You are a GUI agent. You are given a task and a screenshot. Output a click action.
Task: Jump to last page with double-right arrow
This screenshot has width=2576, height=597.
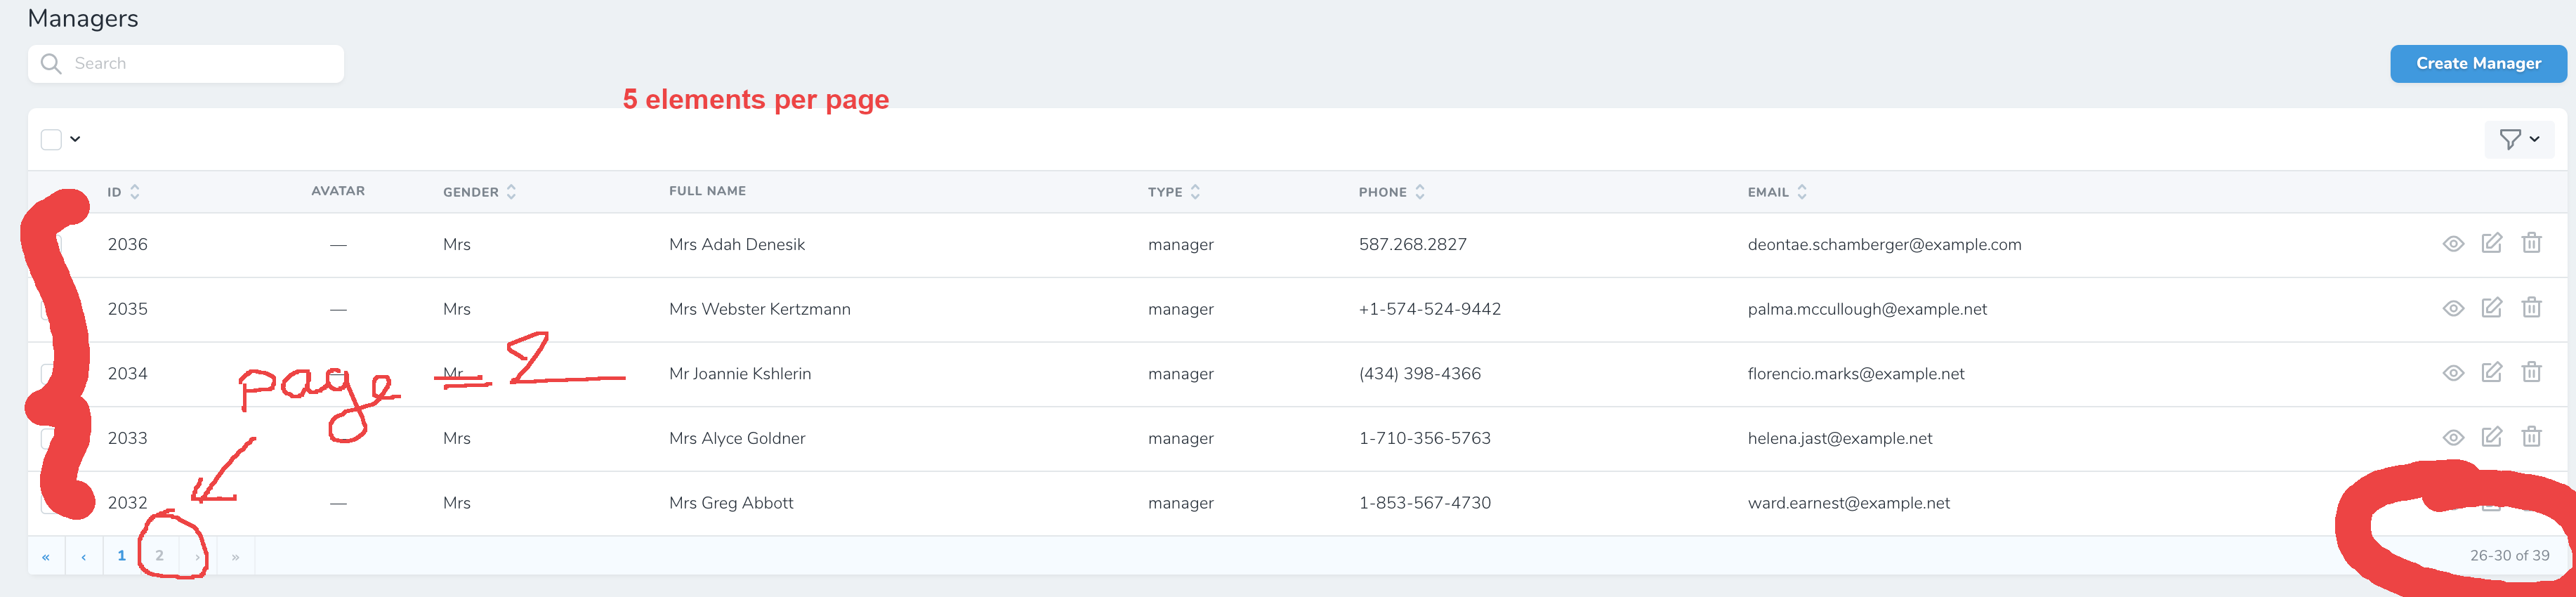click(x=235, y=556)
